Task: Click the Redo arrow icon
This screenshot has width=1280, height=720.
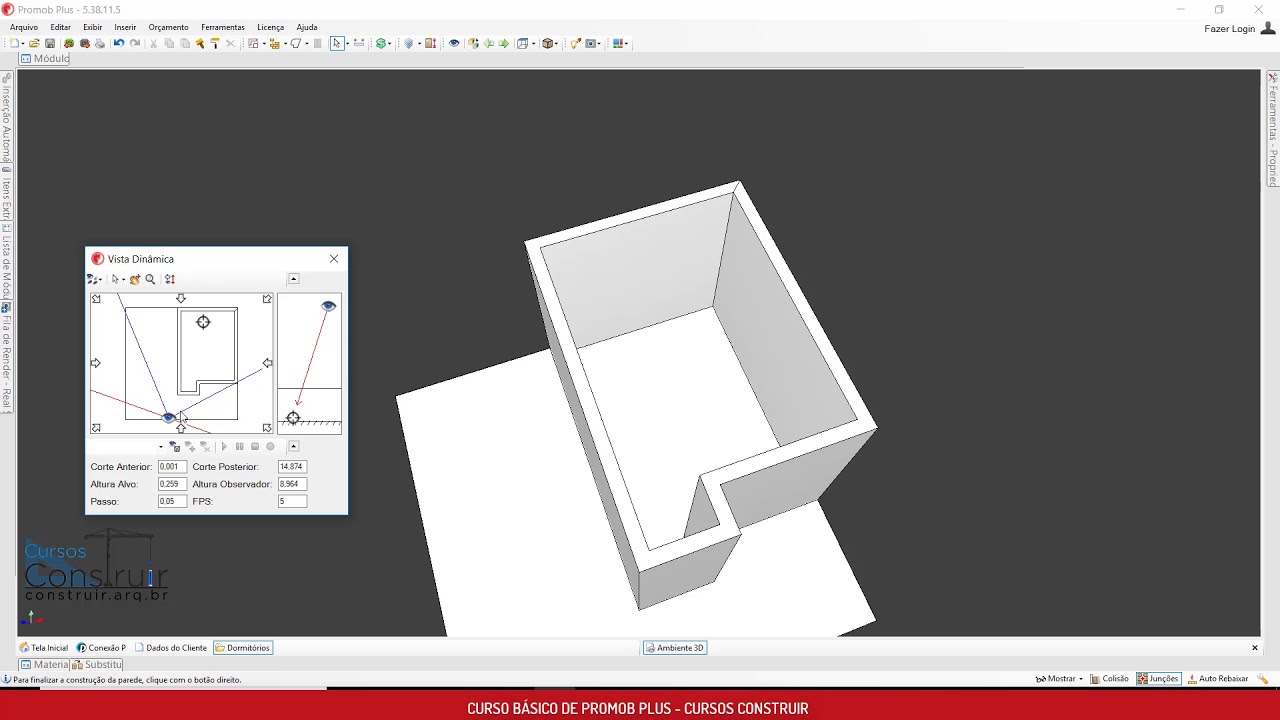Action: pos(135,43)
